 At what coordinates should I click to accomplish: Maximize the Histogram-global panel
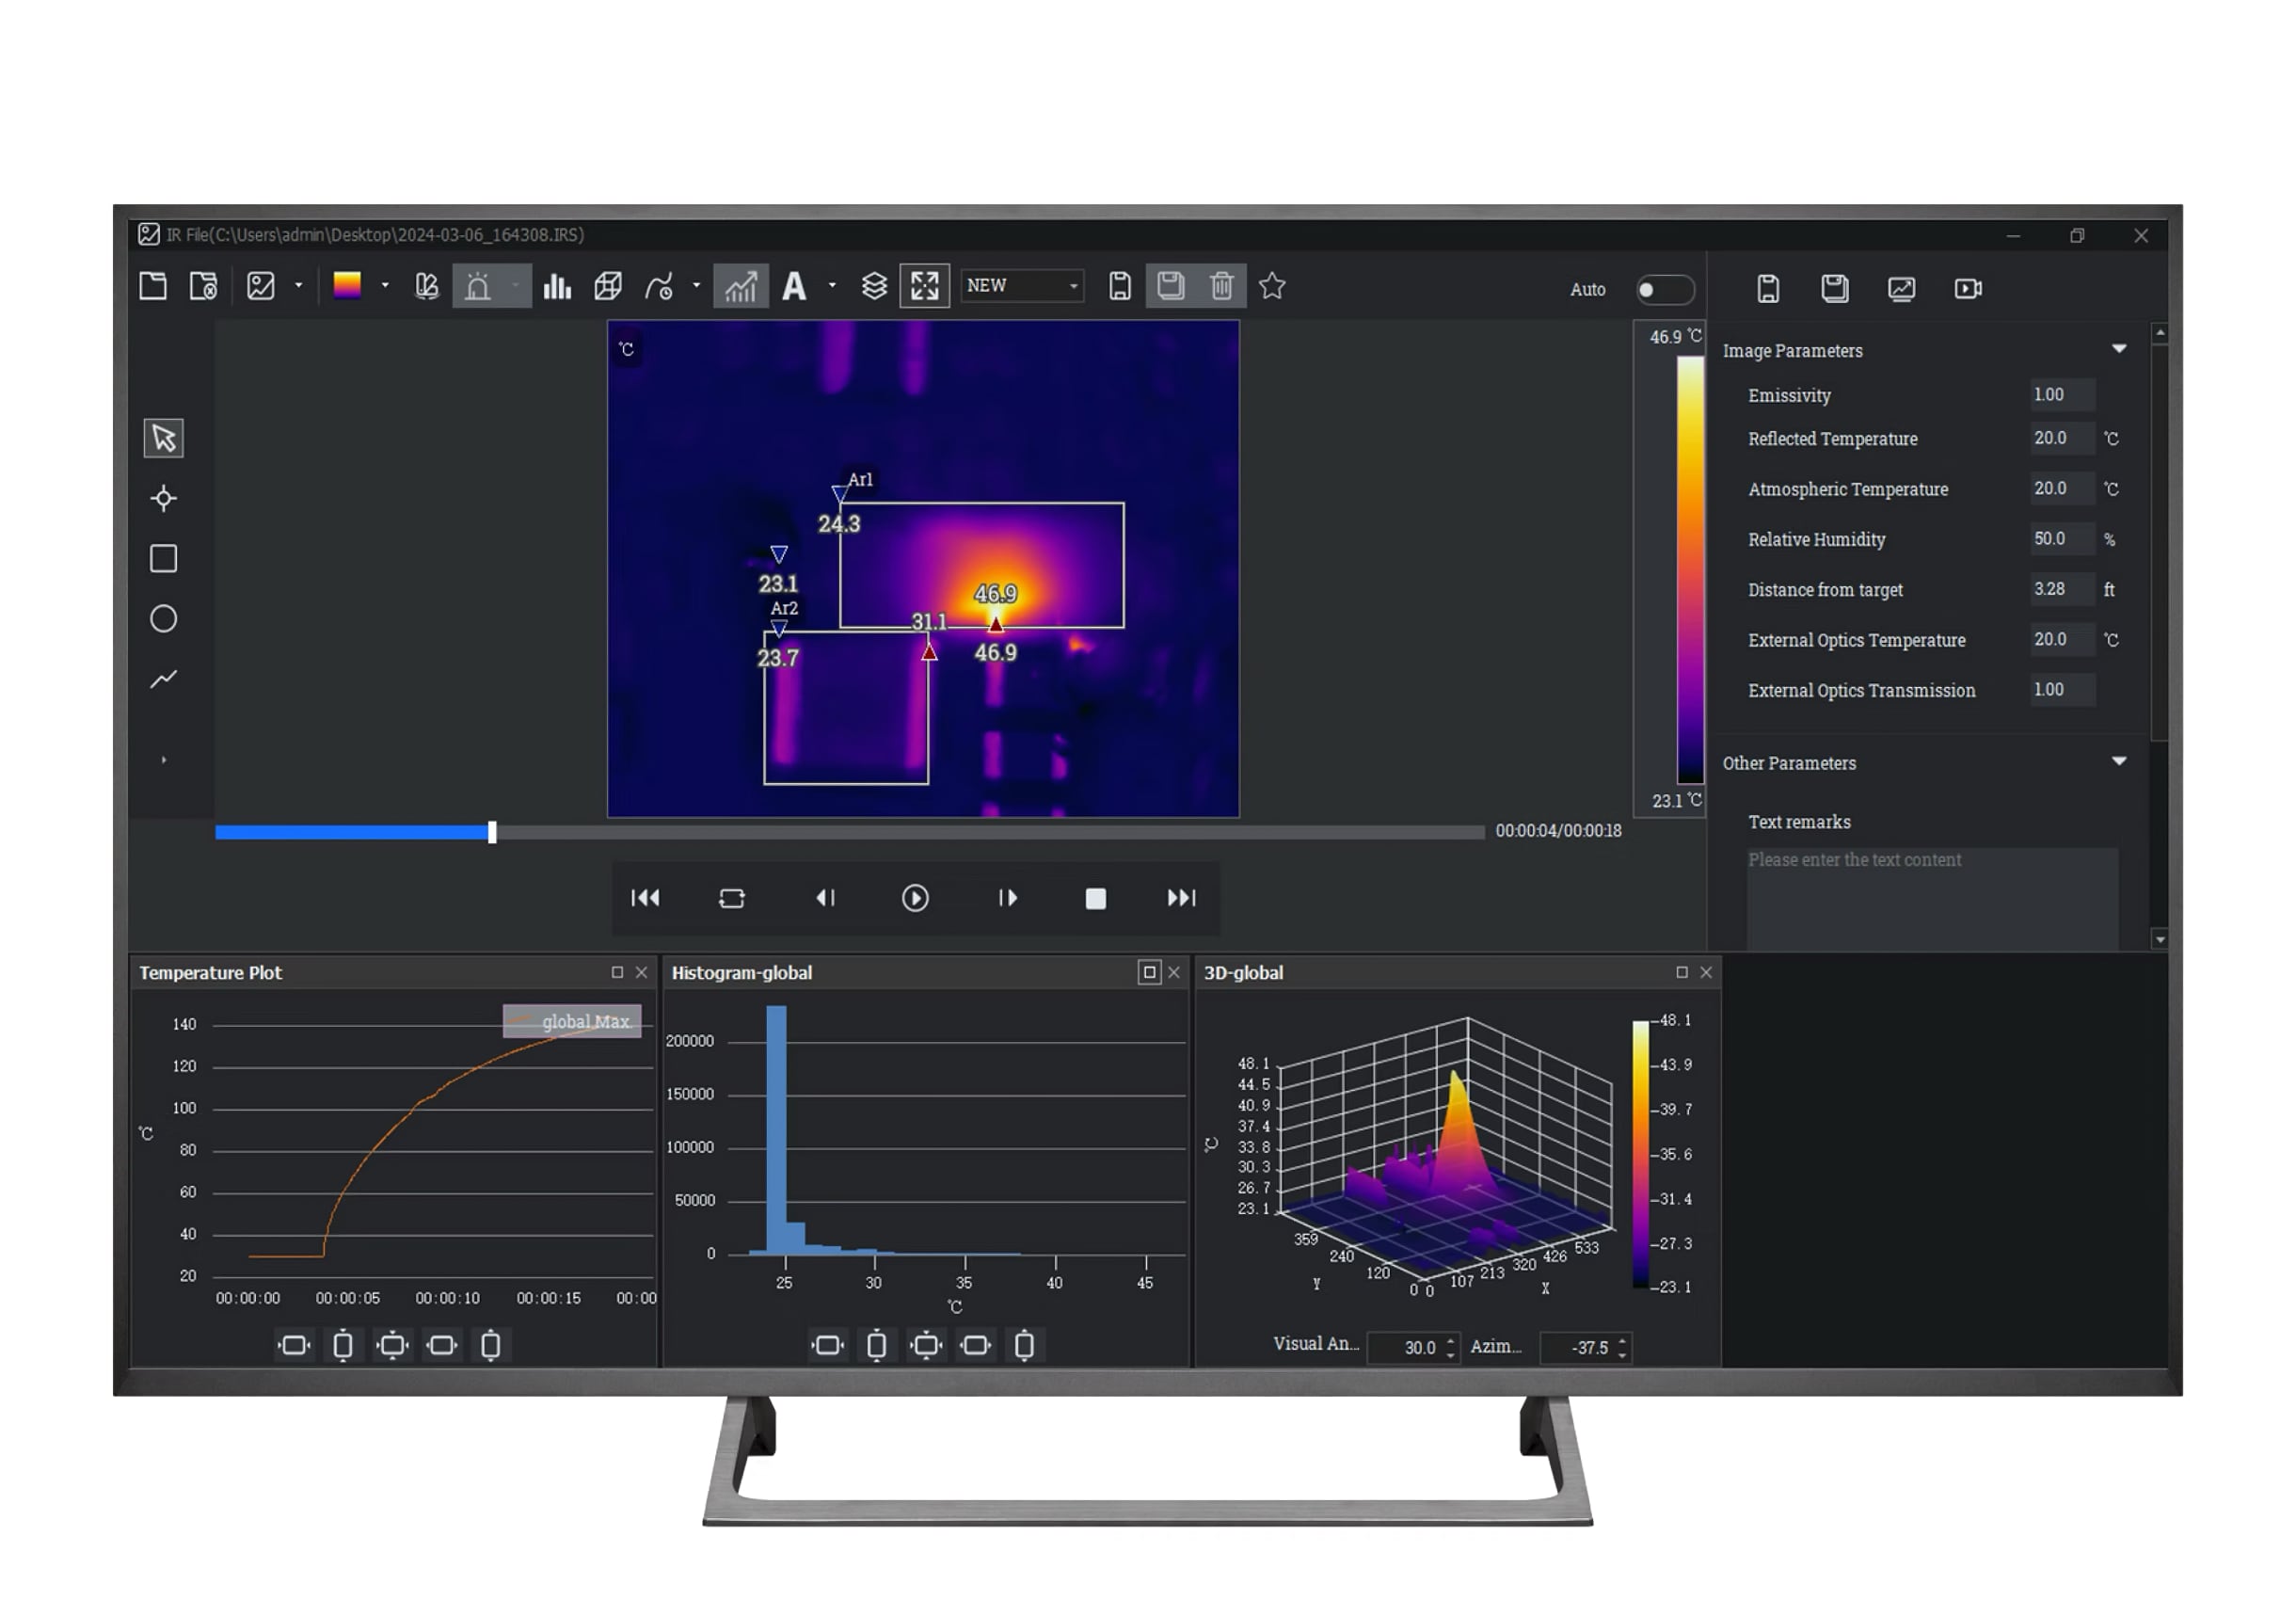[x=1149, y=972]
